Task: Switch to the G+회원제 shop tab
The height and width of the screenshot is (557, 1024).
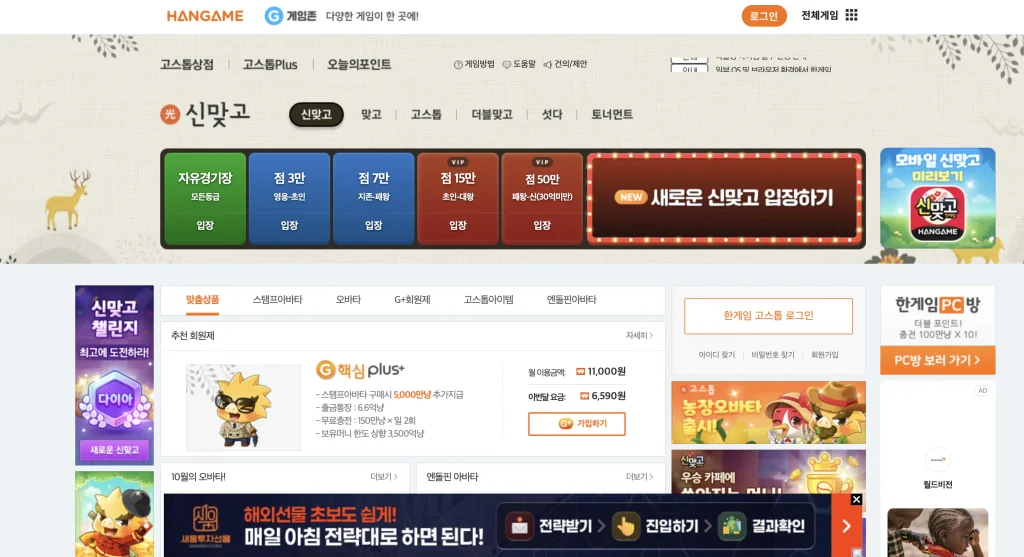Action: (412, 300)
